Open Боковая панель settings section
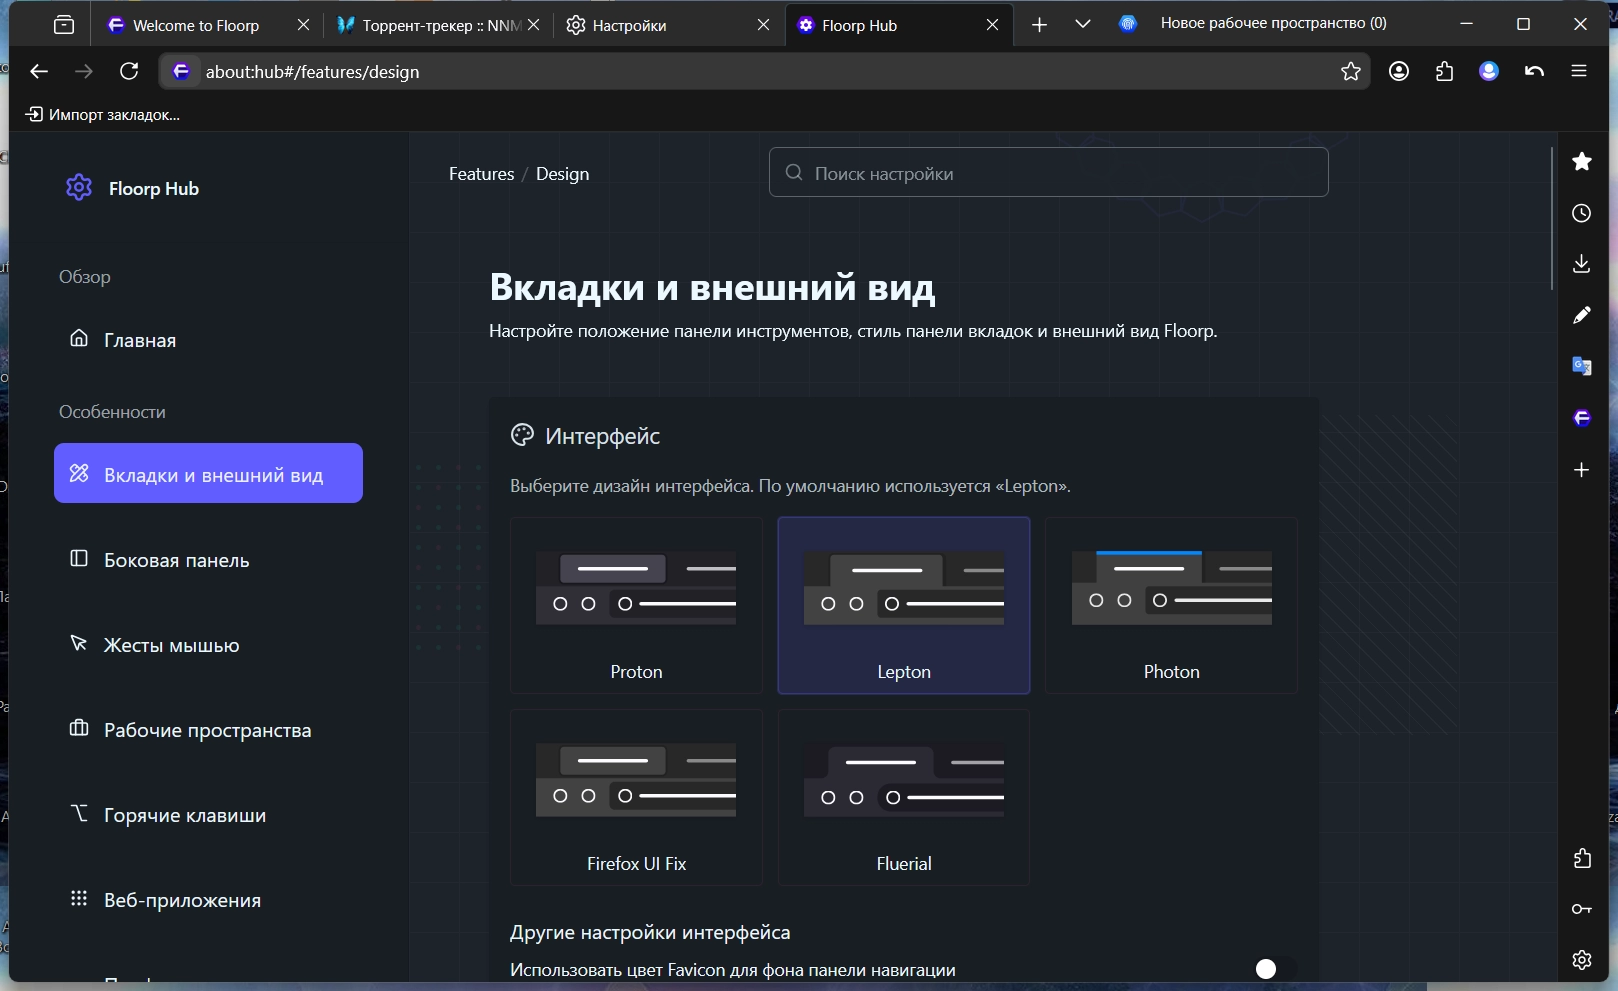 (176, 560)
